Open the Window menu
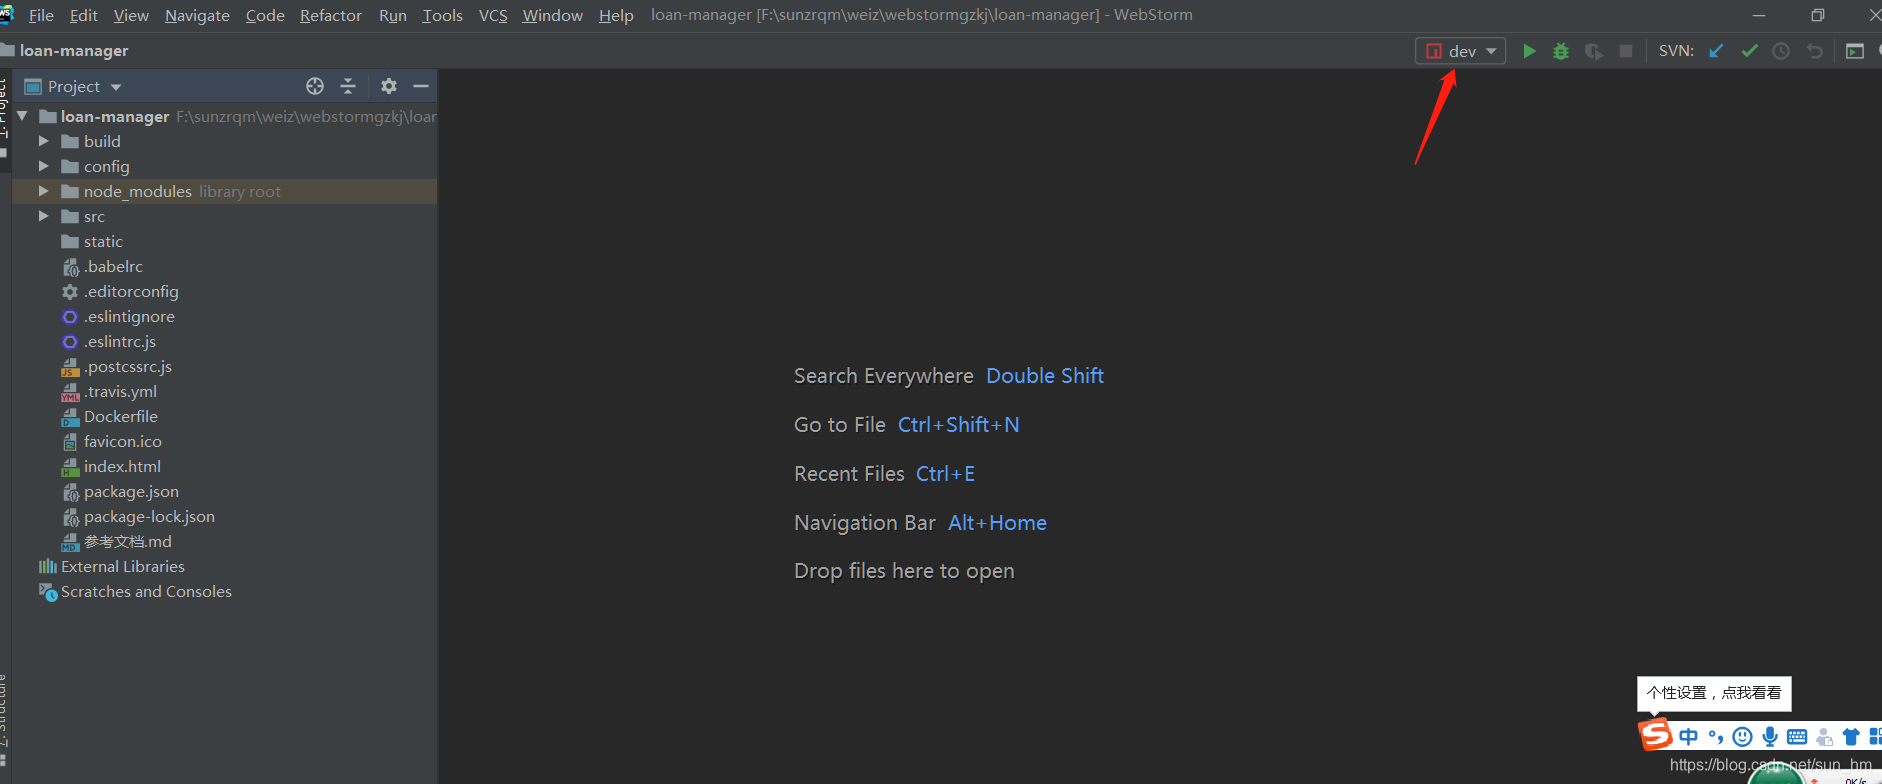1882x784 pixels. pos(553,15)
